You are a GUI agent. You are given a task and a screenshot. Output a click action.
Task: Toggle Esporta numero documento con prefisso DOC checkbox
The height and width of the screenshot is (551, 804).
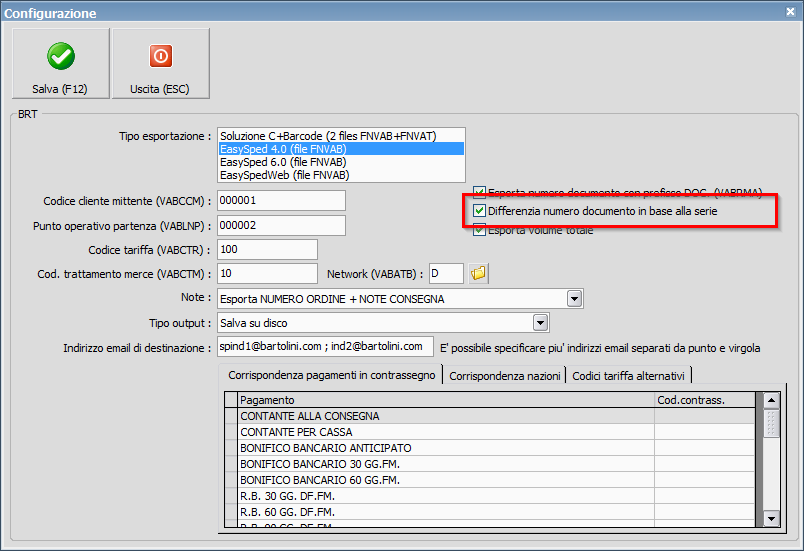click(x=479, y=193)
